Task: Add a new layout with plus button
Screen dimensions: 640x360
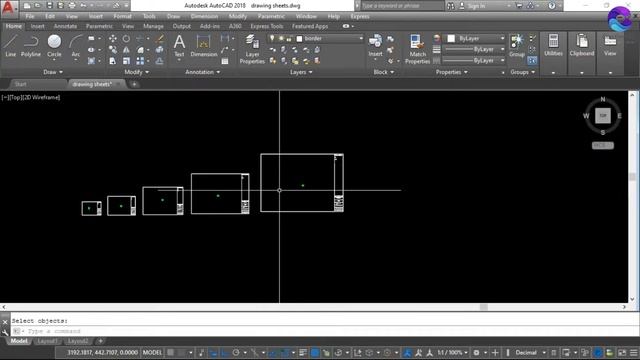Action: 100,341
